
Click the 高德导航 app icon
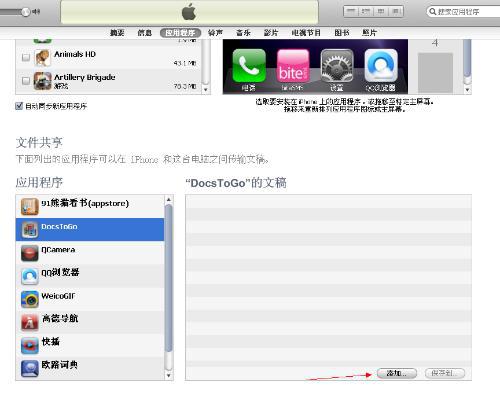click(x=30, y=322)
